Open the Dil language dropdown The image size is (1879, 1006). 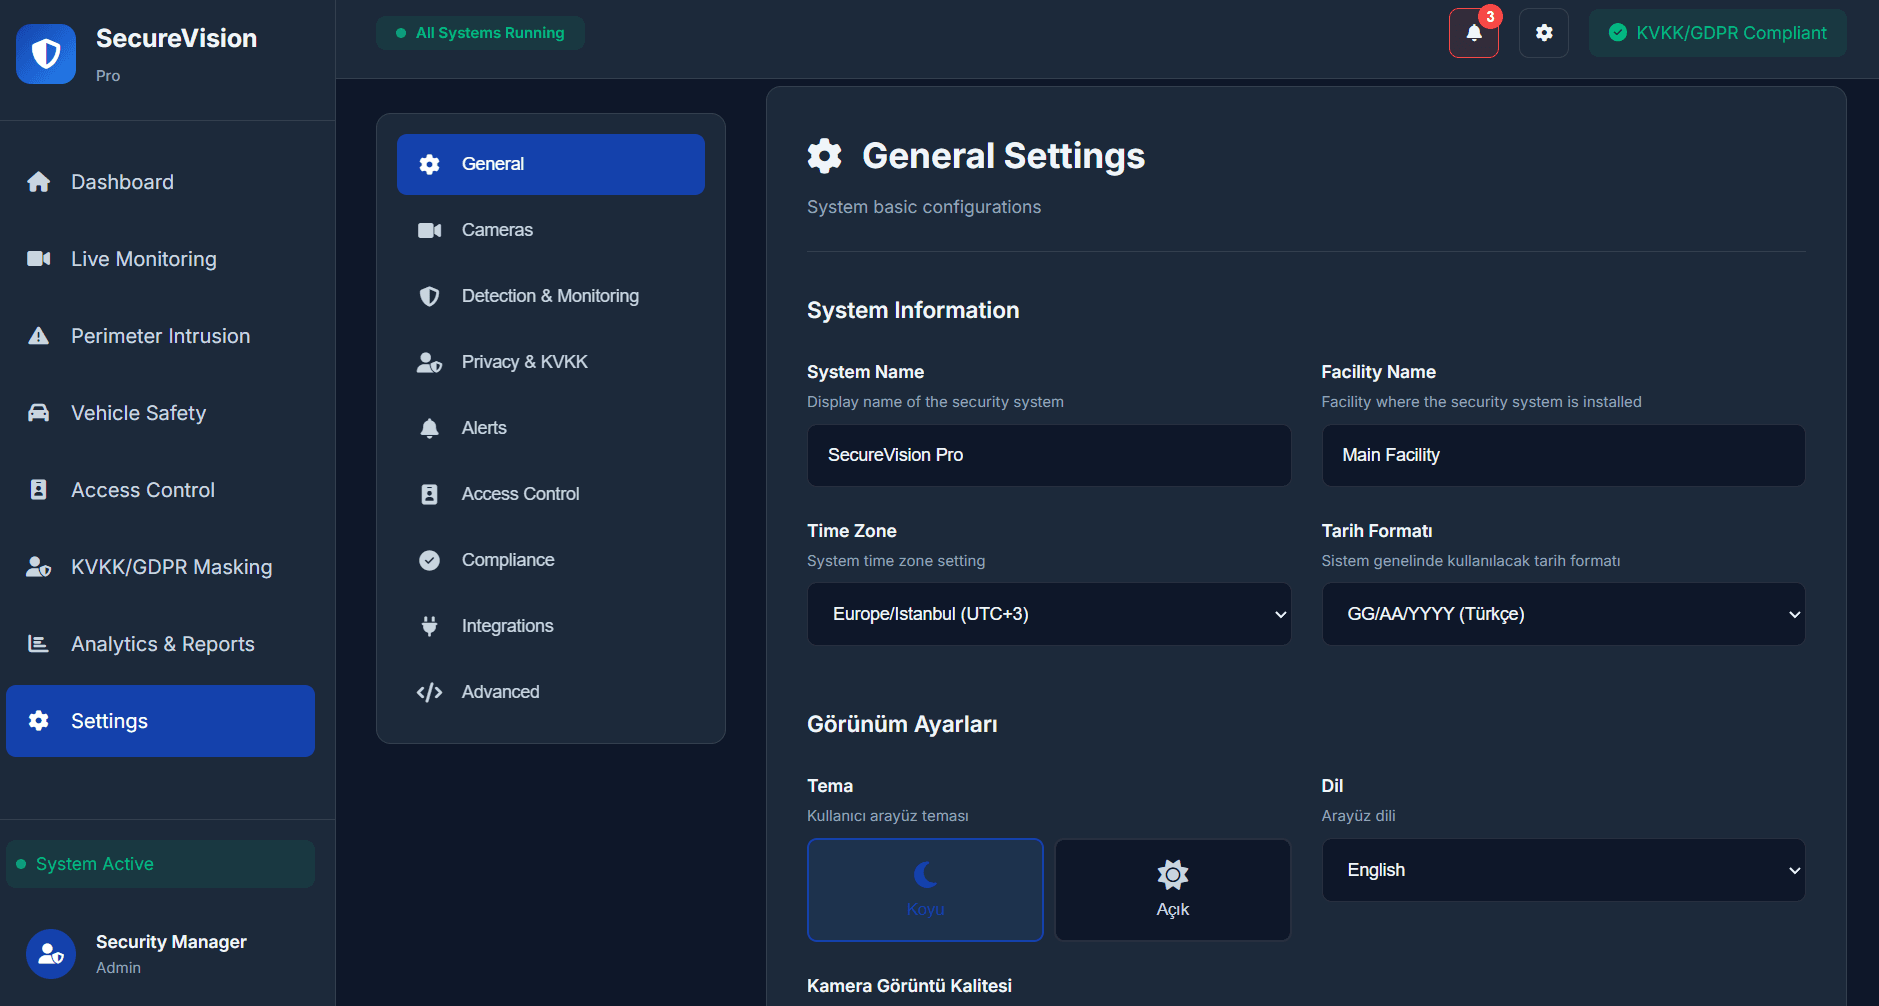coord(1562,870)
